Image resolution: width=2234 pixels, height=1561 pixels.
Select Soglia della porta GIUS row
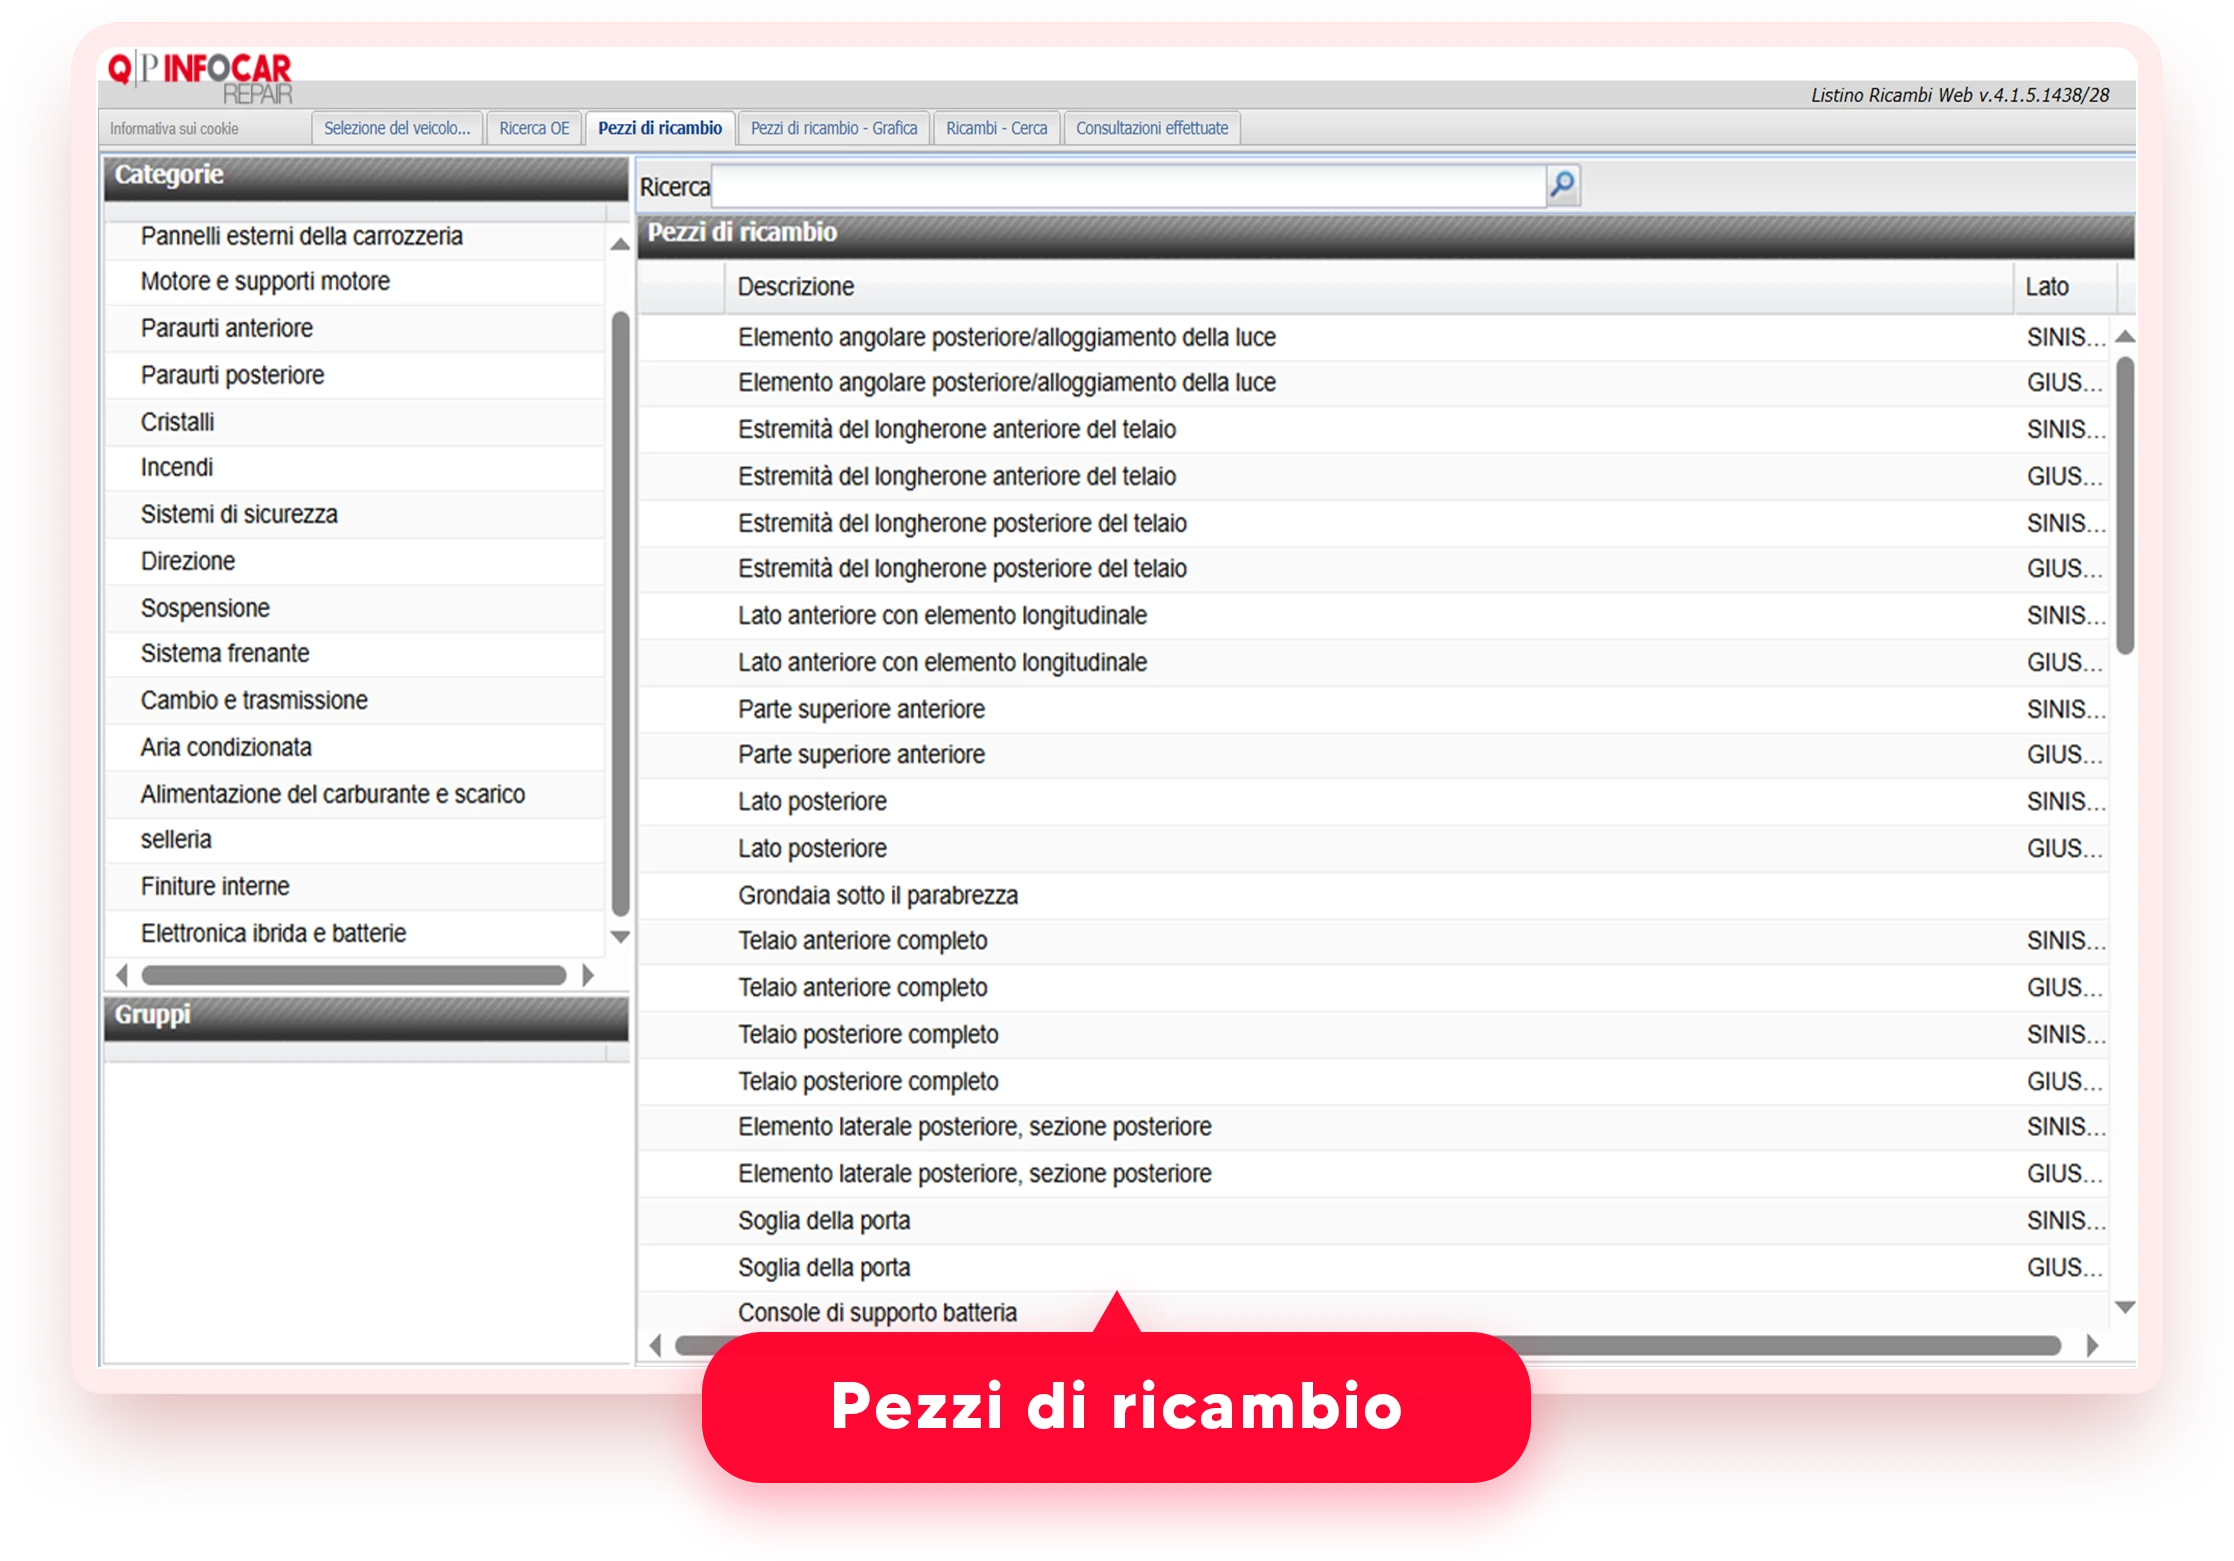coord(1373,1268)
